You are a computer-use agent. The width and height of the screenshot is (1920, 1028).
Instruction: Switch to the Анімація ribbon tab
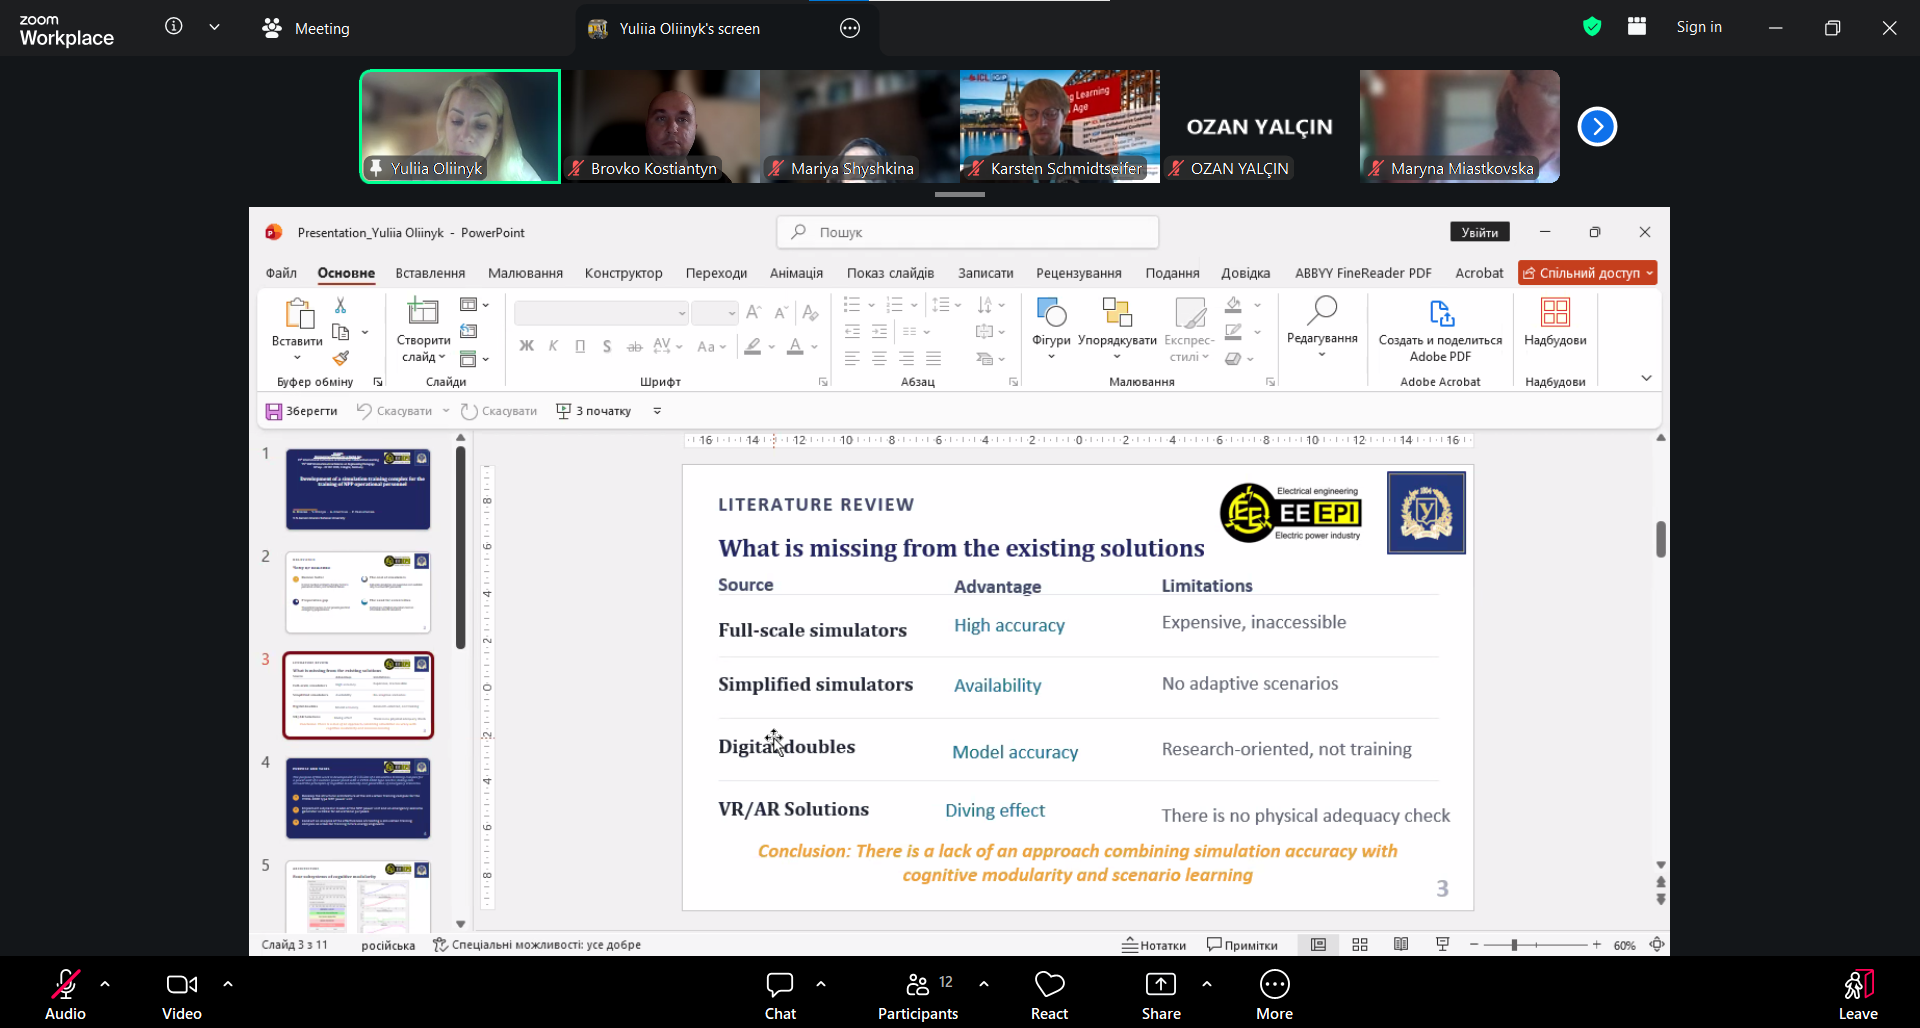pyautogui.click(x=796, y=273)
